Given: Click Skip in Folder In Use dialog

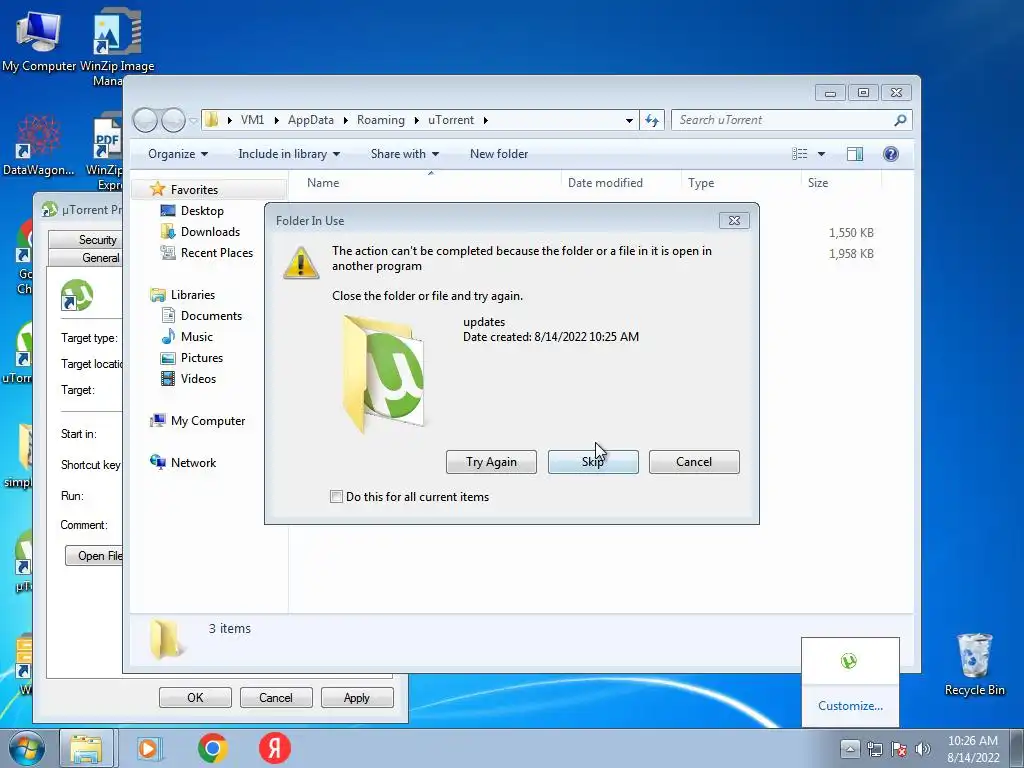Looking at the screenshot, I should pos(593,462).
